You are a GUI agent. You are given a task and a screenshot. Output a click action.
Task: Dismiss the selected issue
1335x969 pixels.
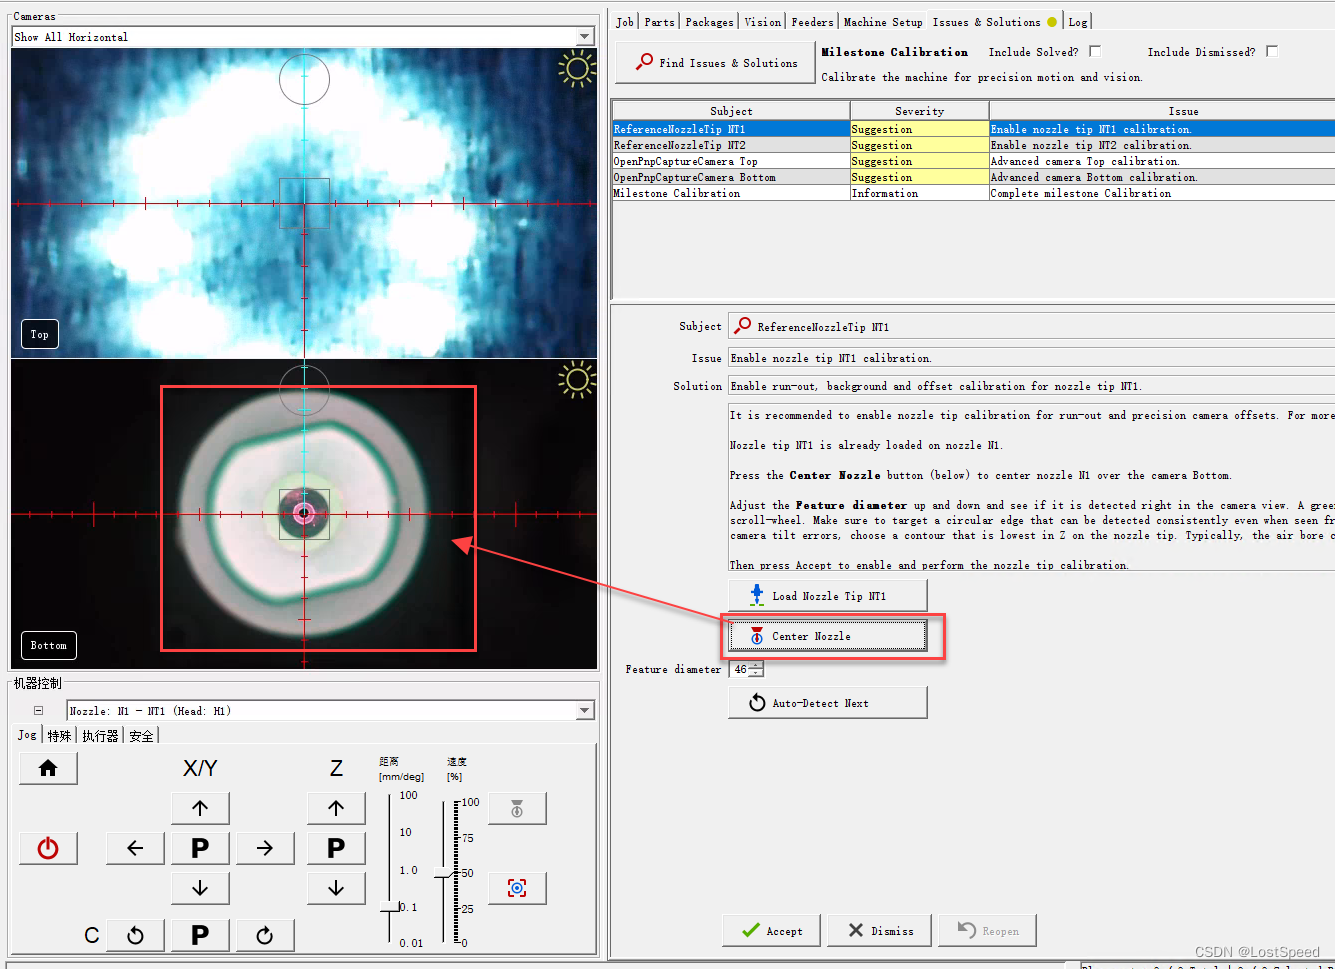[880, 930]
